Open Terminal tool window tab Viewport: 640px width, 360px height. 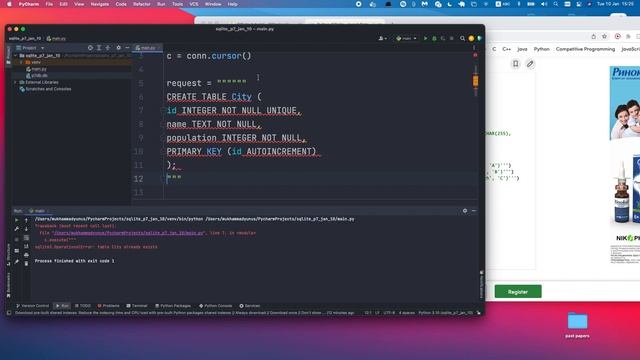[x=137, y=306]
